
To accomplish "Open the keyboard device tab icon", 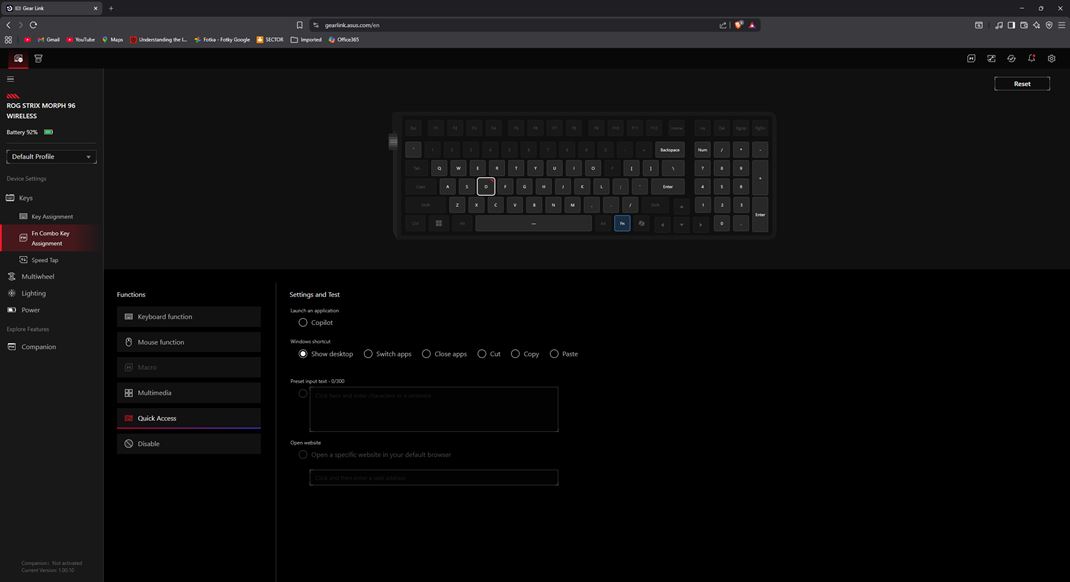I will pos(18,59).
